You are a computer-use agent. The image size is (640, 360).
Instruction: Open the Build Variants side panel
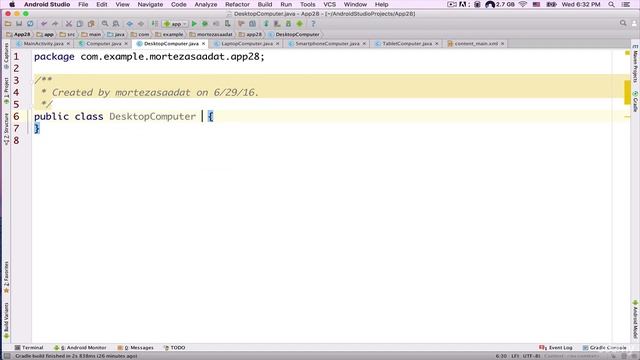click(6, 321)
